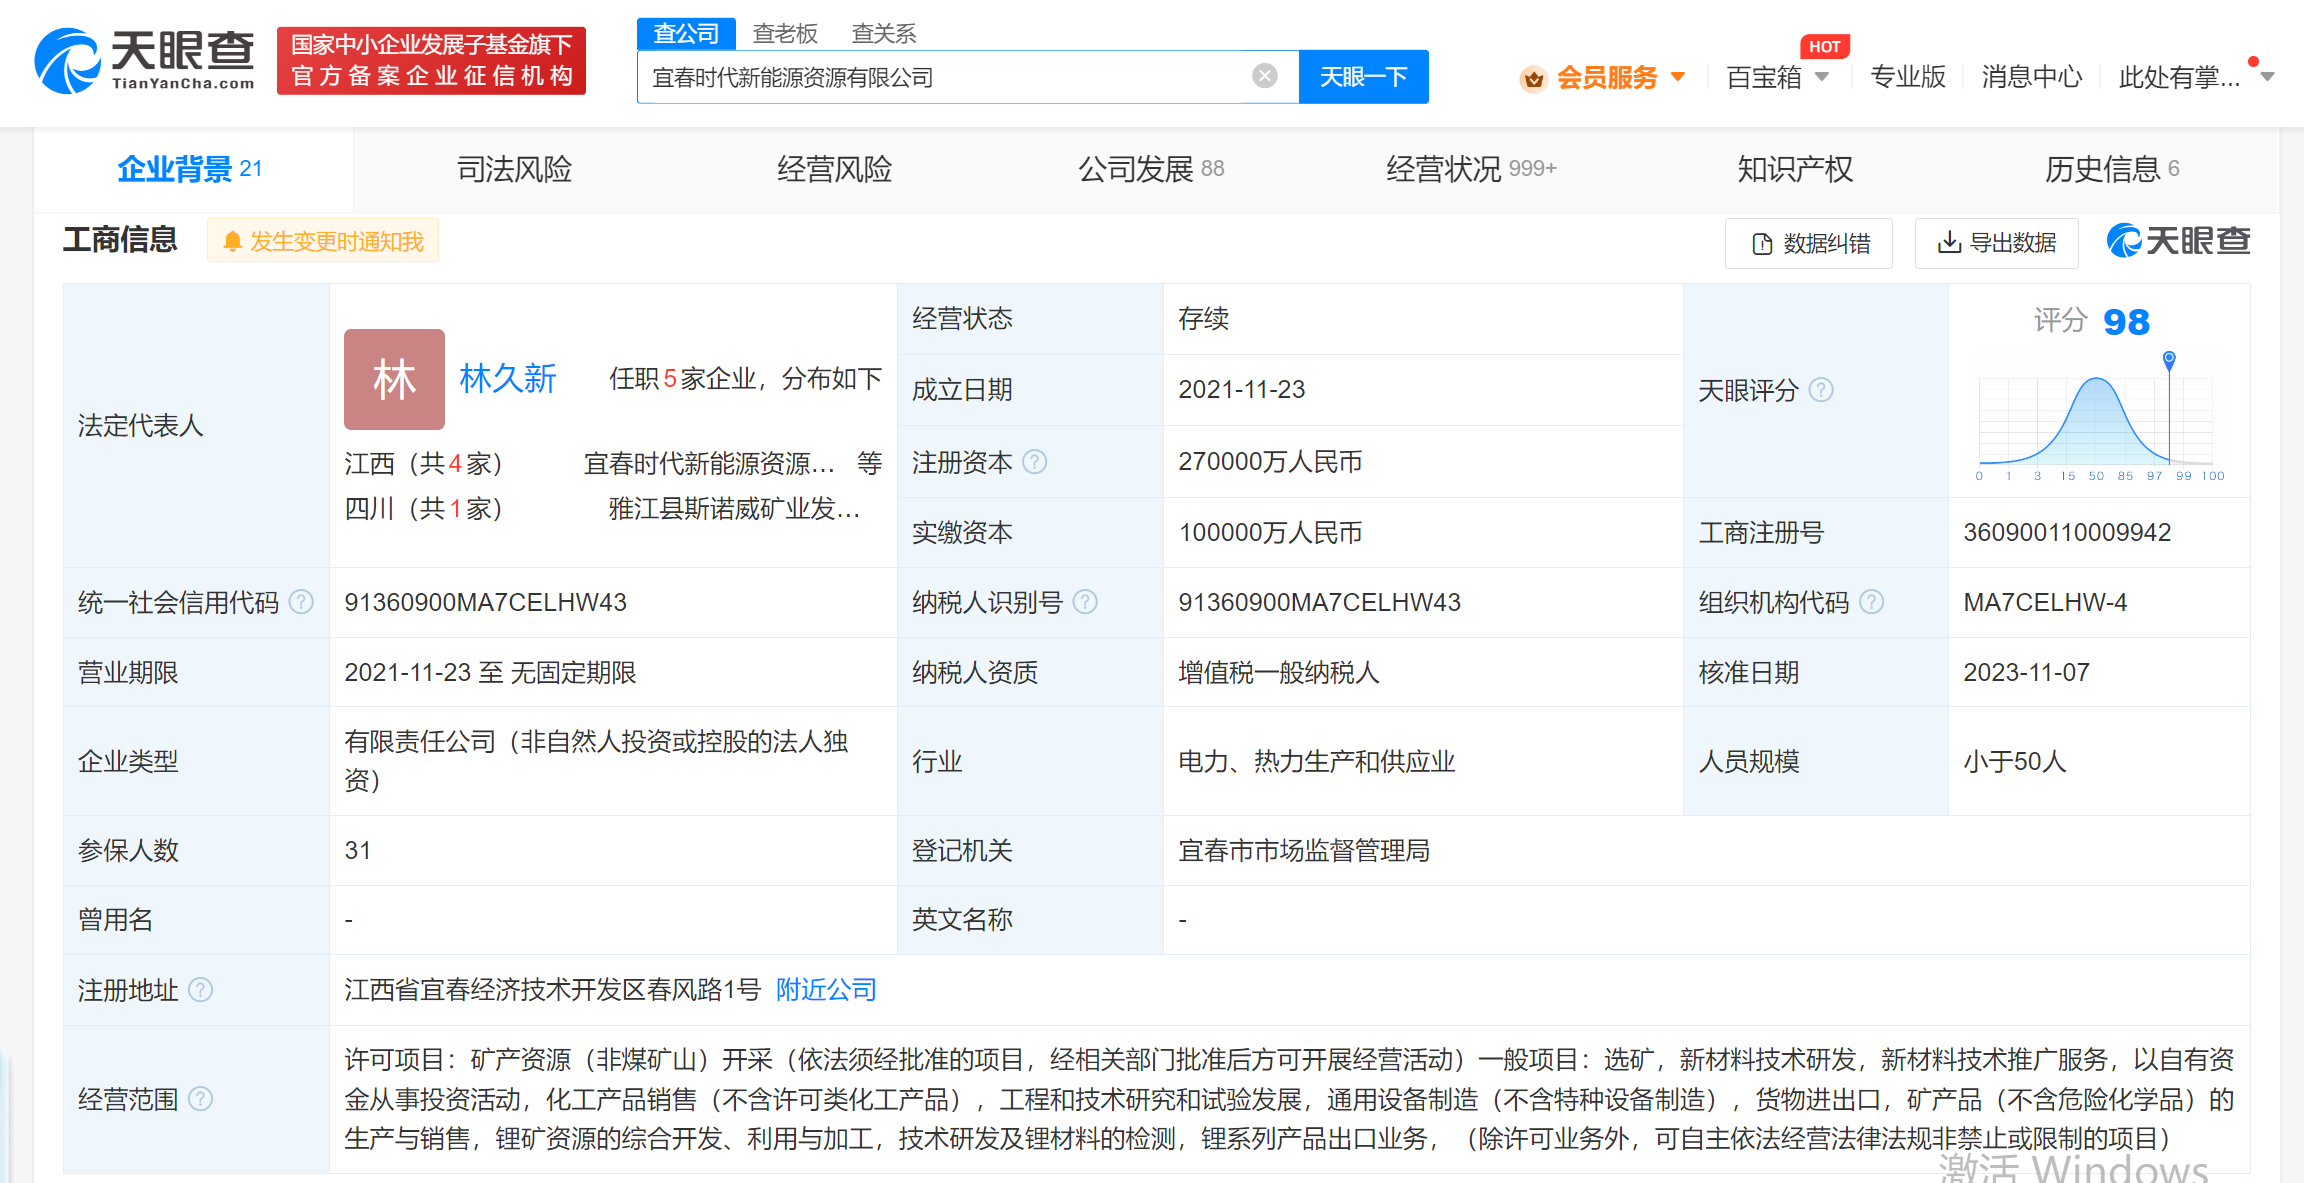2304x1183 pixels.
Task: Click the bell icon beside 发生变更时通知我
Action: tap(233, 240)
